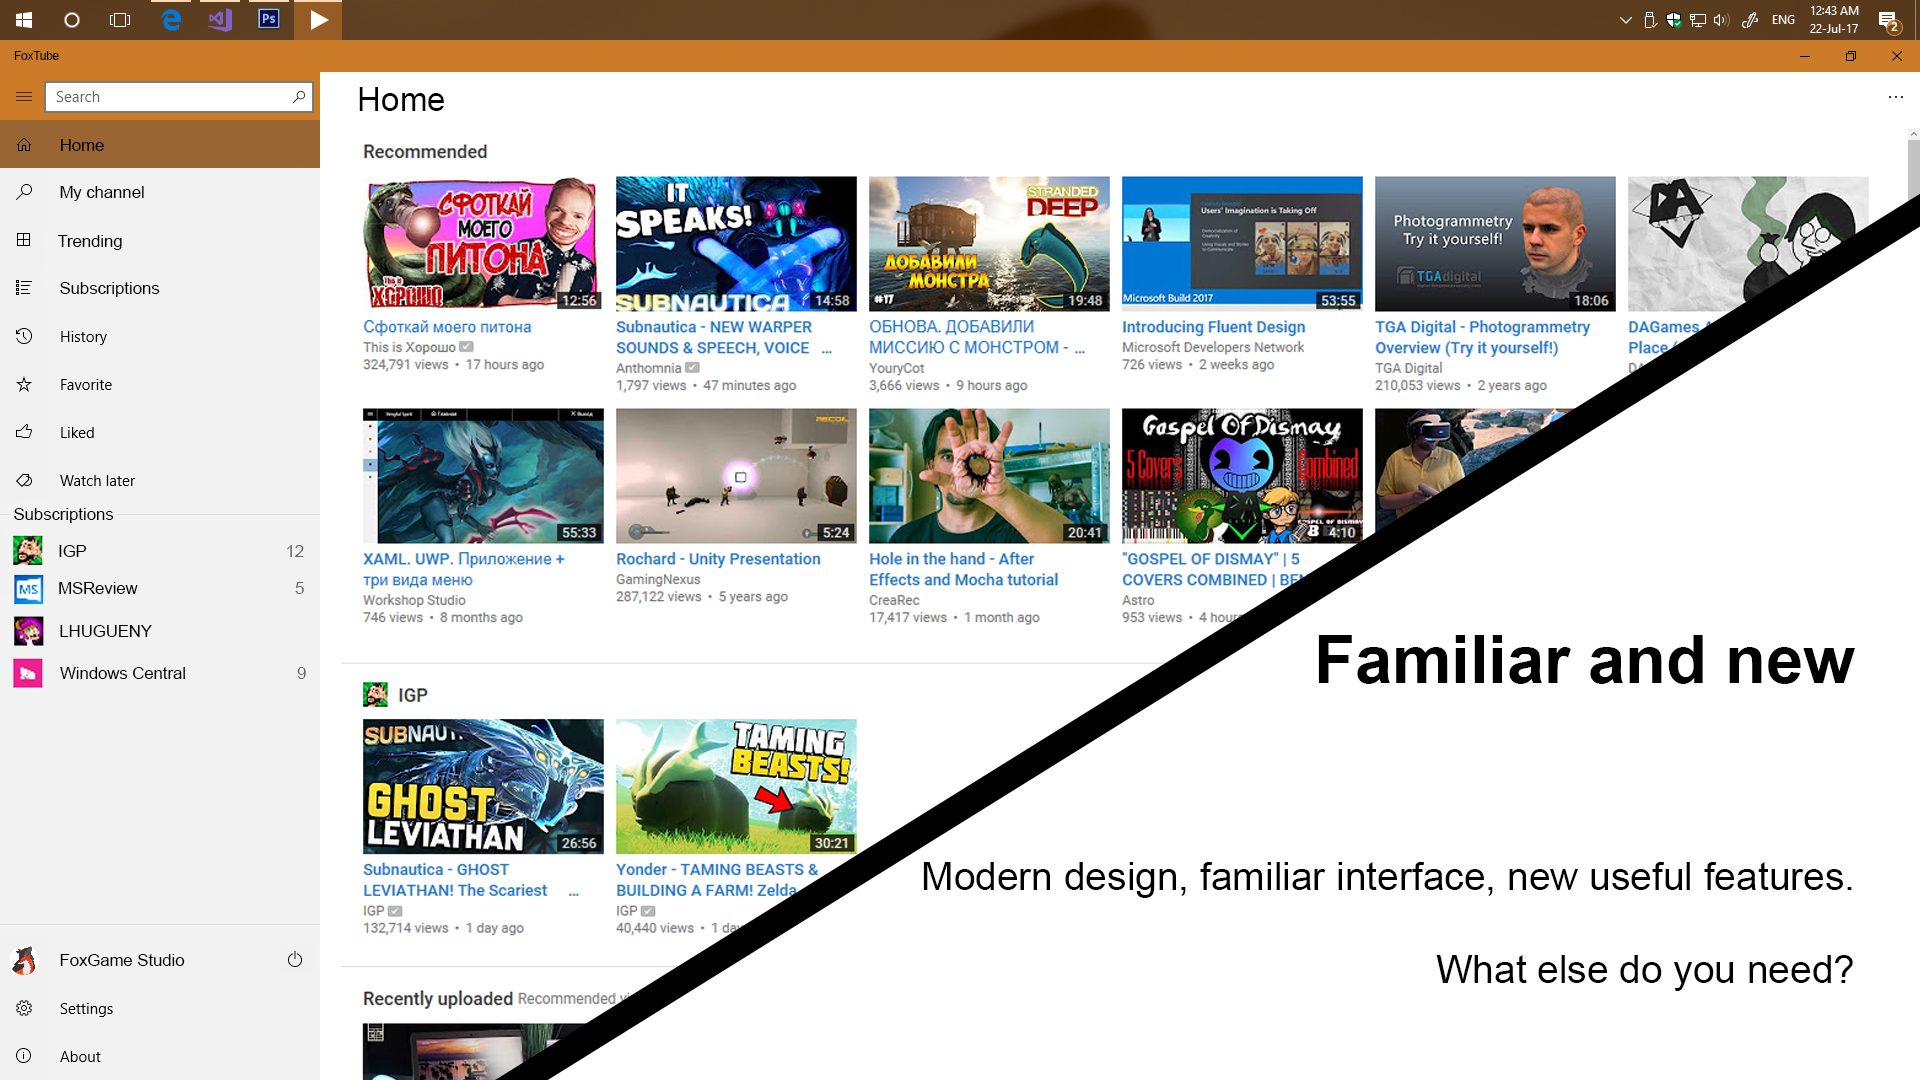Screen dimensions: 1920x1080
Task: Toggle the hamburger menu pane
Action: [24, 97]
